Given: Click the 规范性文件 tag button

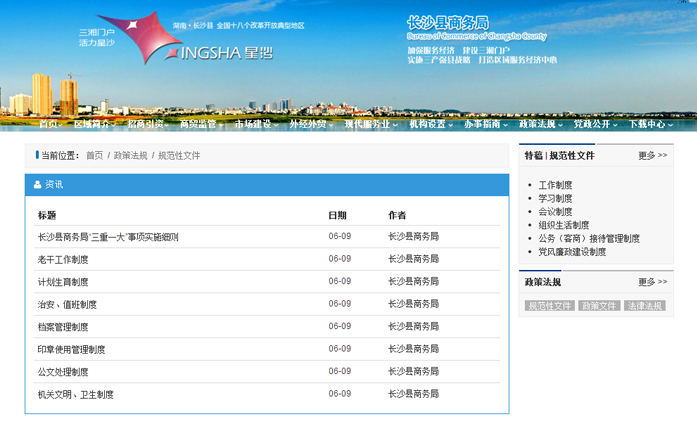Looking at the screenshot, I should coord(549,306).
